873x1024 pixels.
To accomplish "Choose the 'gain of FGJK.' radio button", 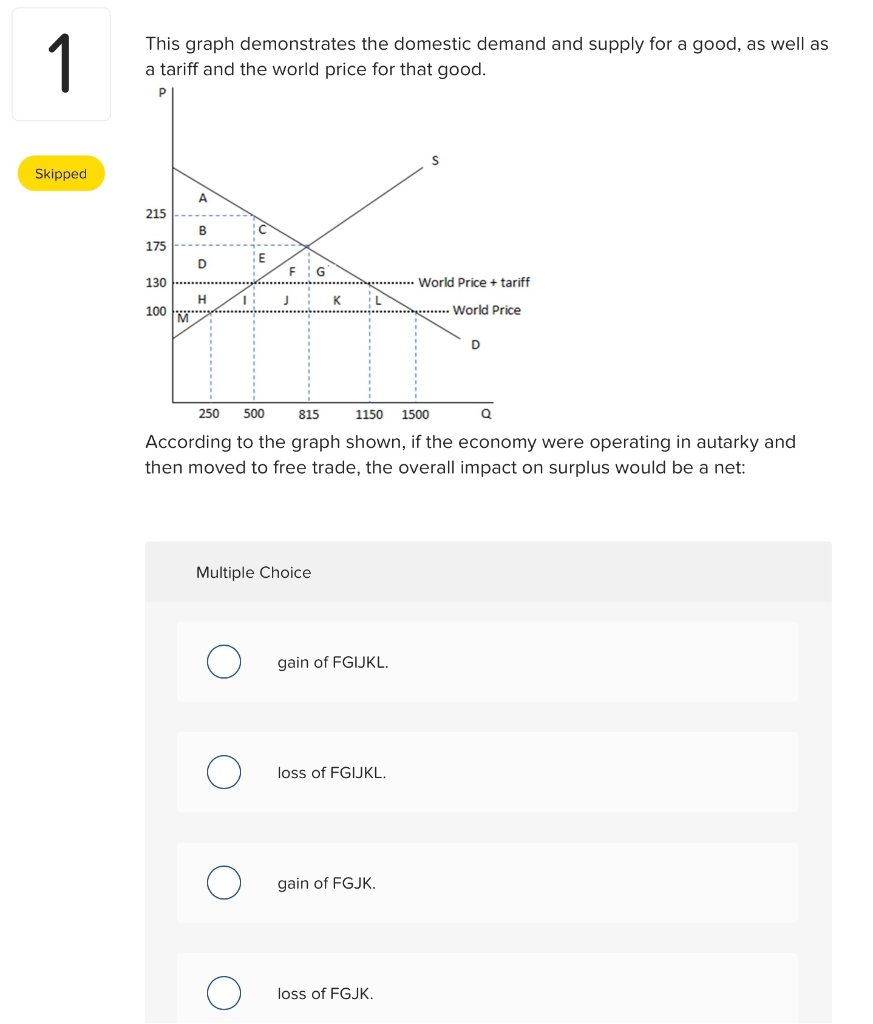I will coord(223,882).
